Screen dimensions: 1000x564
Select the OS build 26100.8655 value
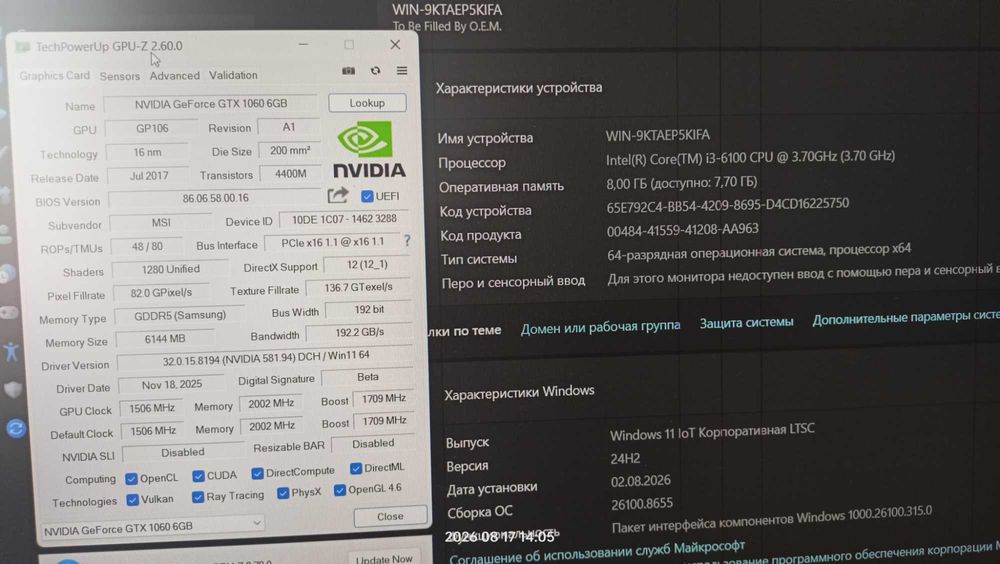click(642, 504)
